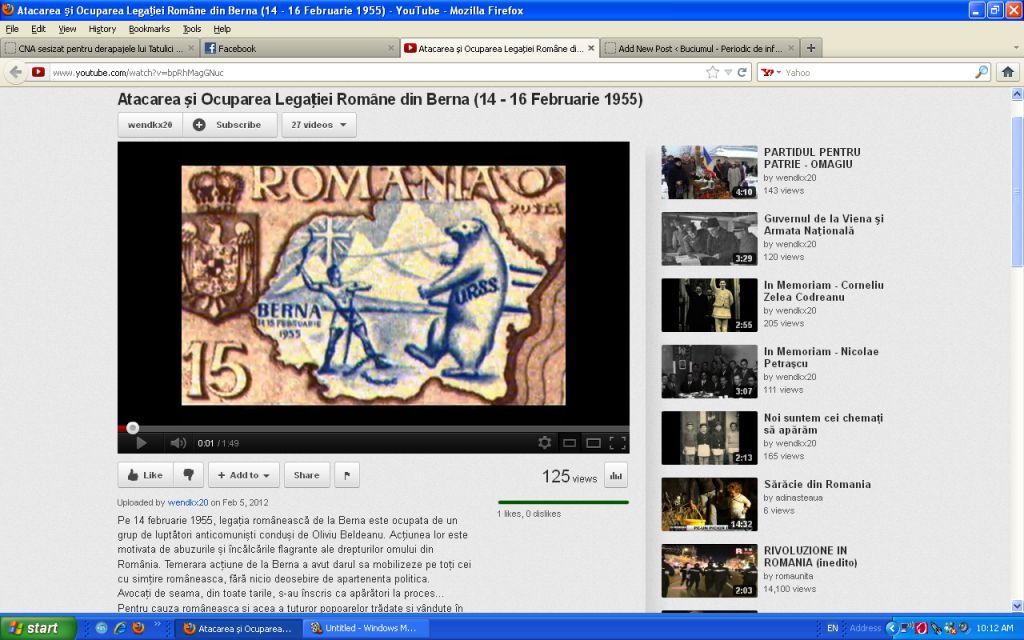Open the Bookmarks menu
The width and height of the screenshot is (1024, 640).
point(149,29)
